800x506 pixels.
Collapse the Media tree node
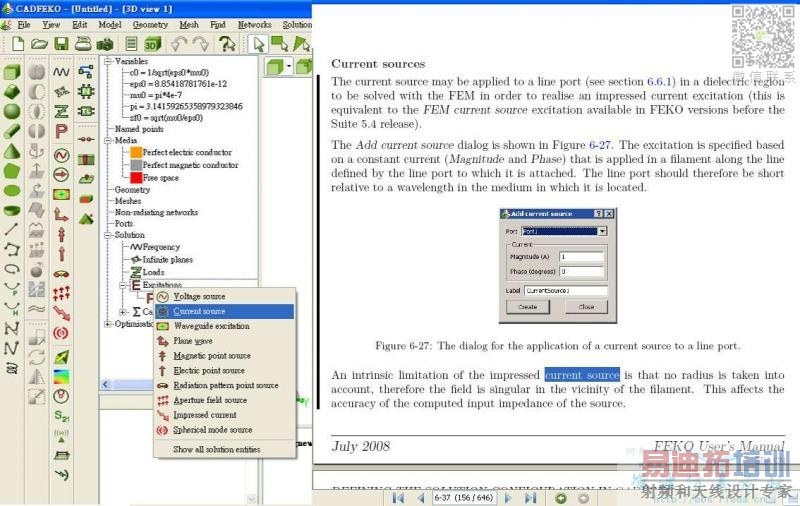[108, 140]
